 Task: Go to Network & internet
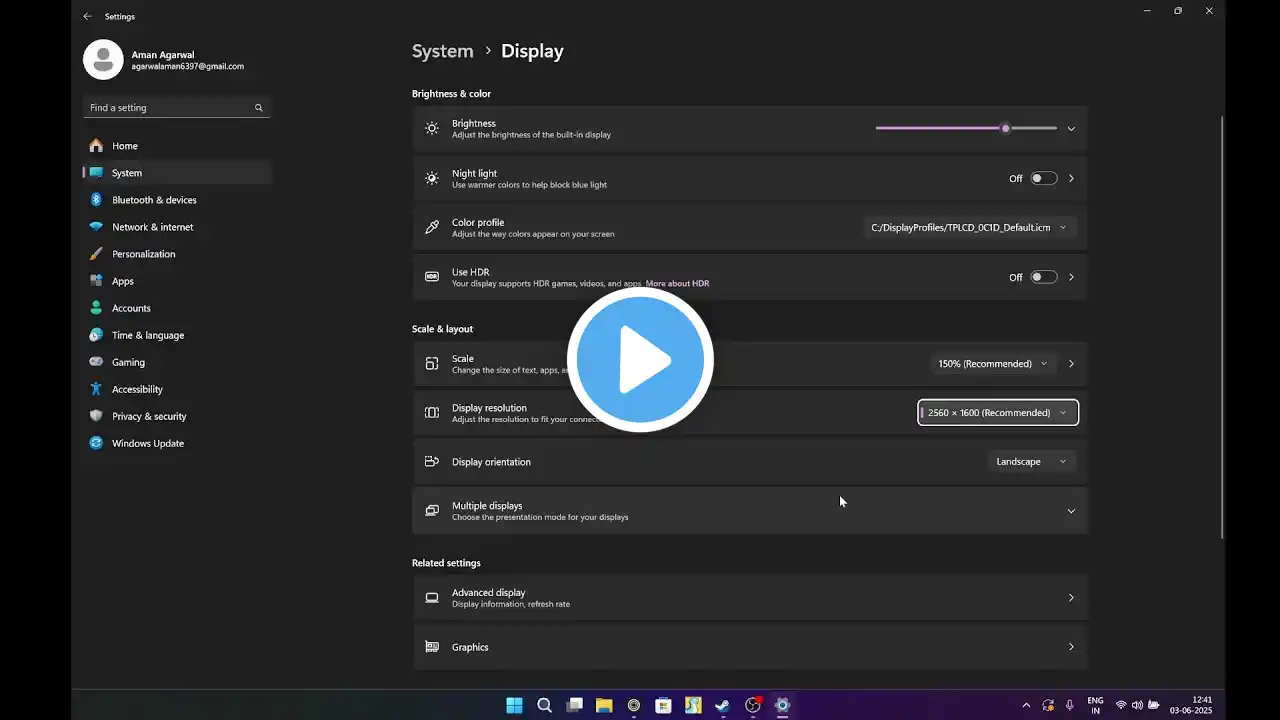pos(177,227)
